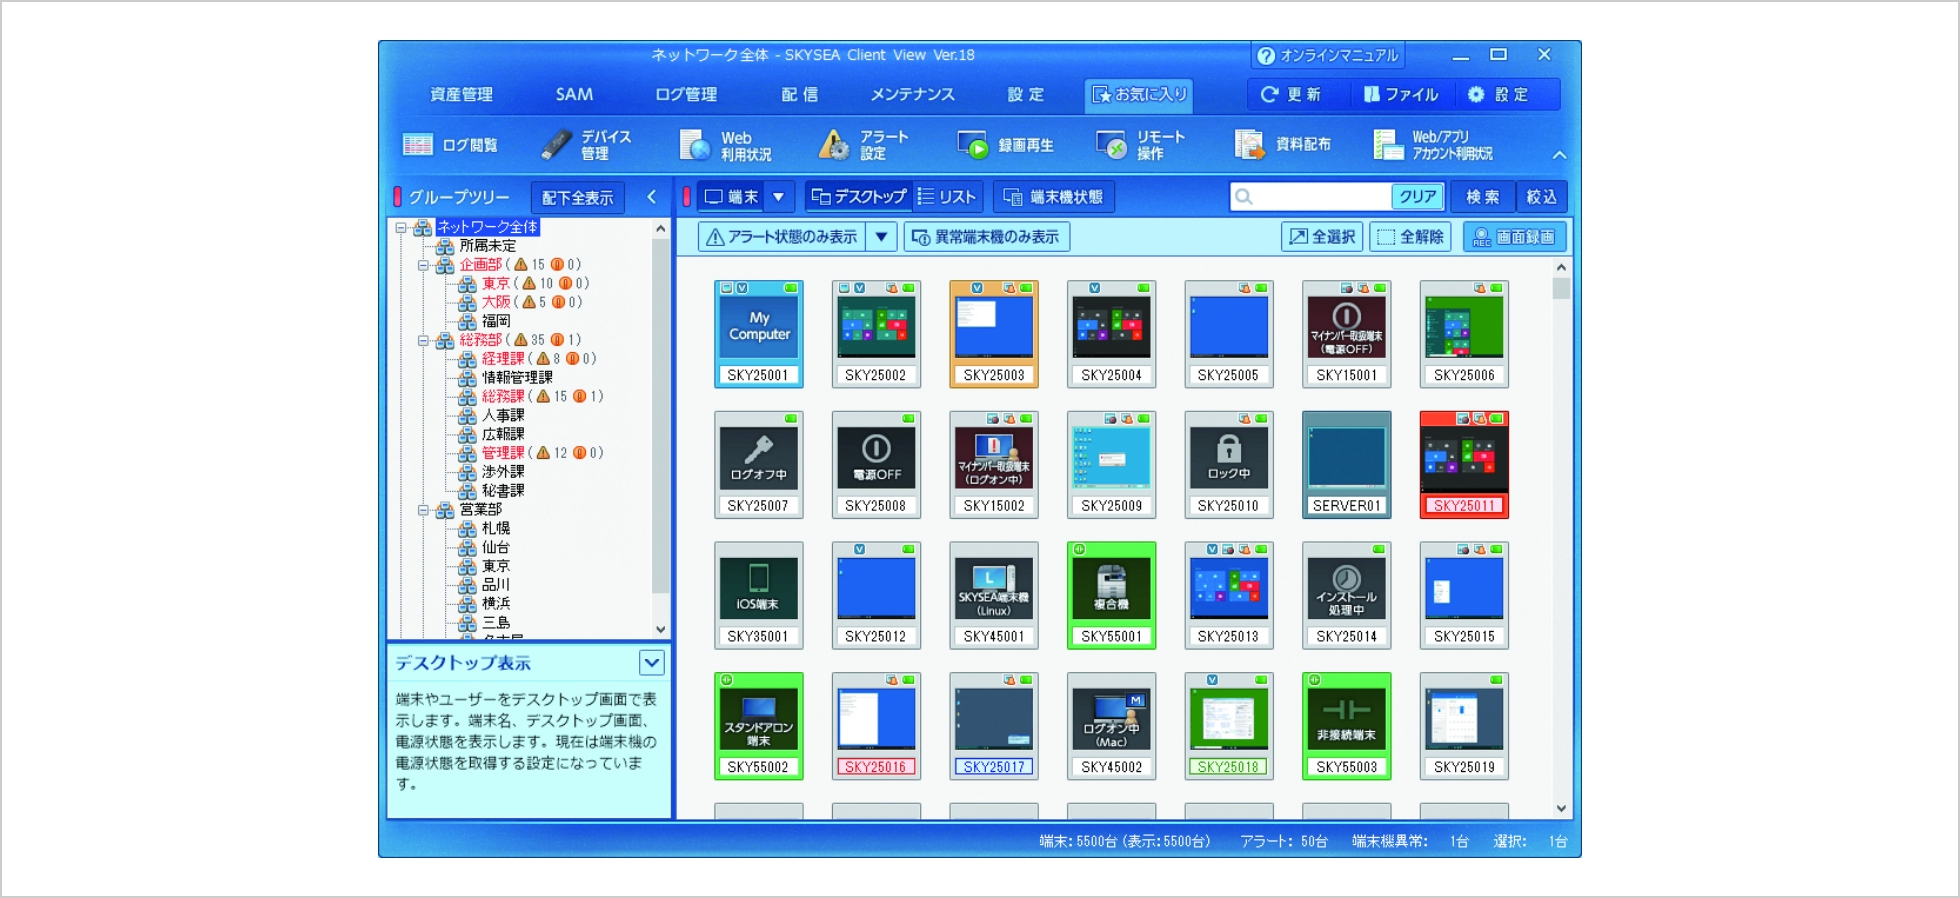Switch to リスト view
This screenshot has height=898, width=1960.
click(x=947, y=197)
